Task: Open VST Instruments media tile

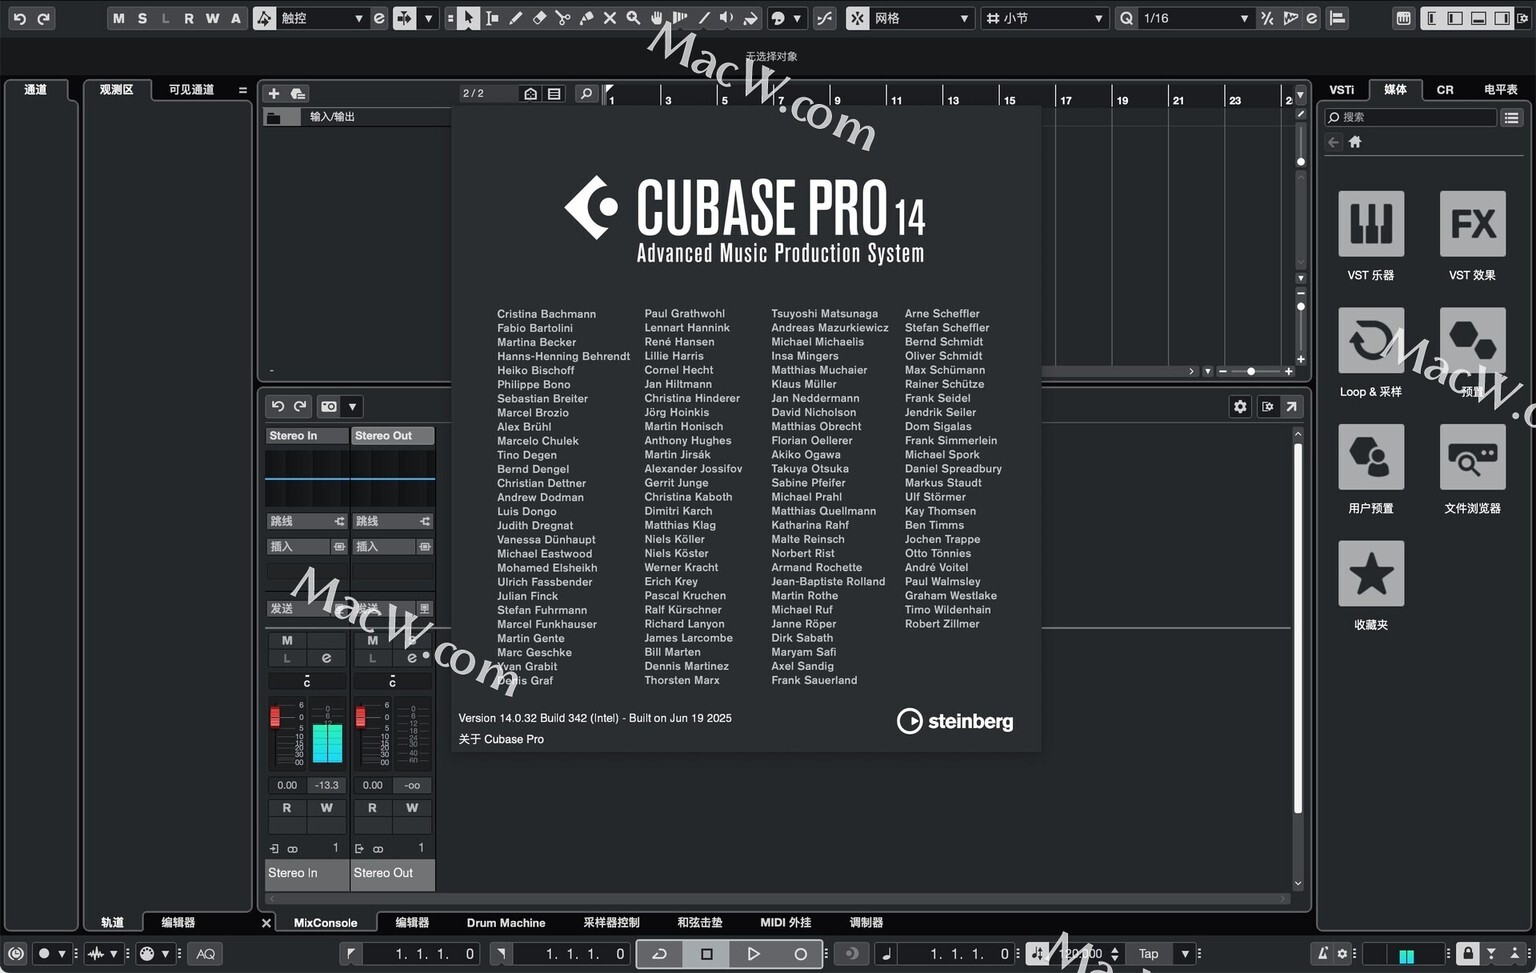Action: (1371, 224)
